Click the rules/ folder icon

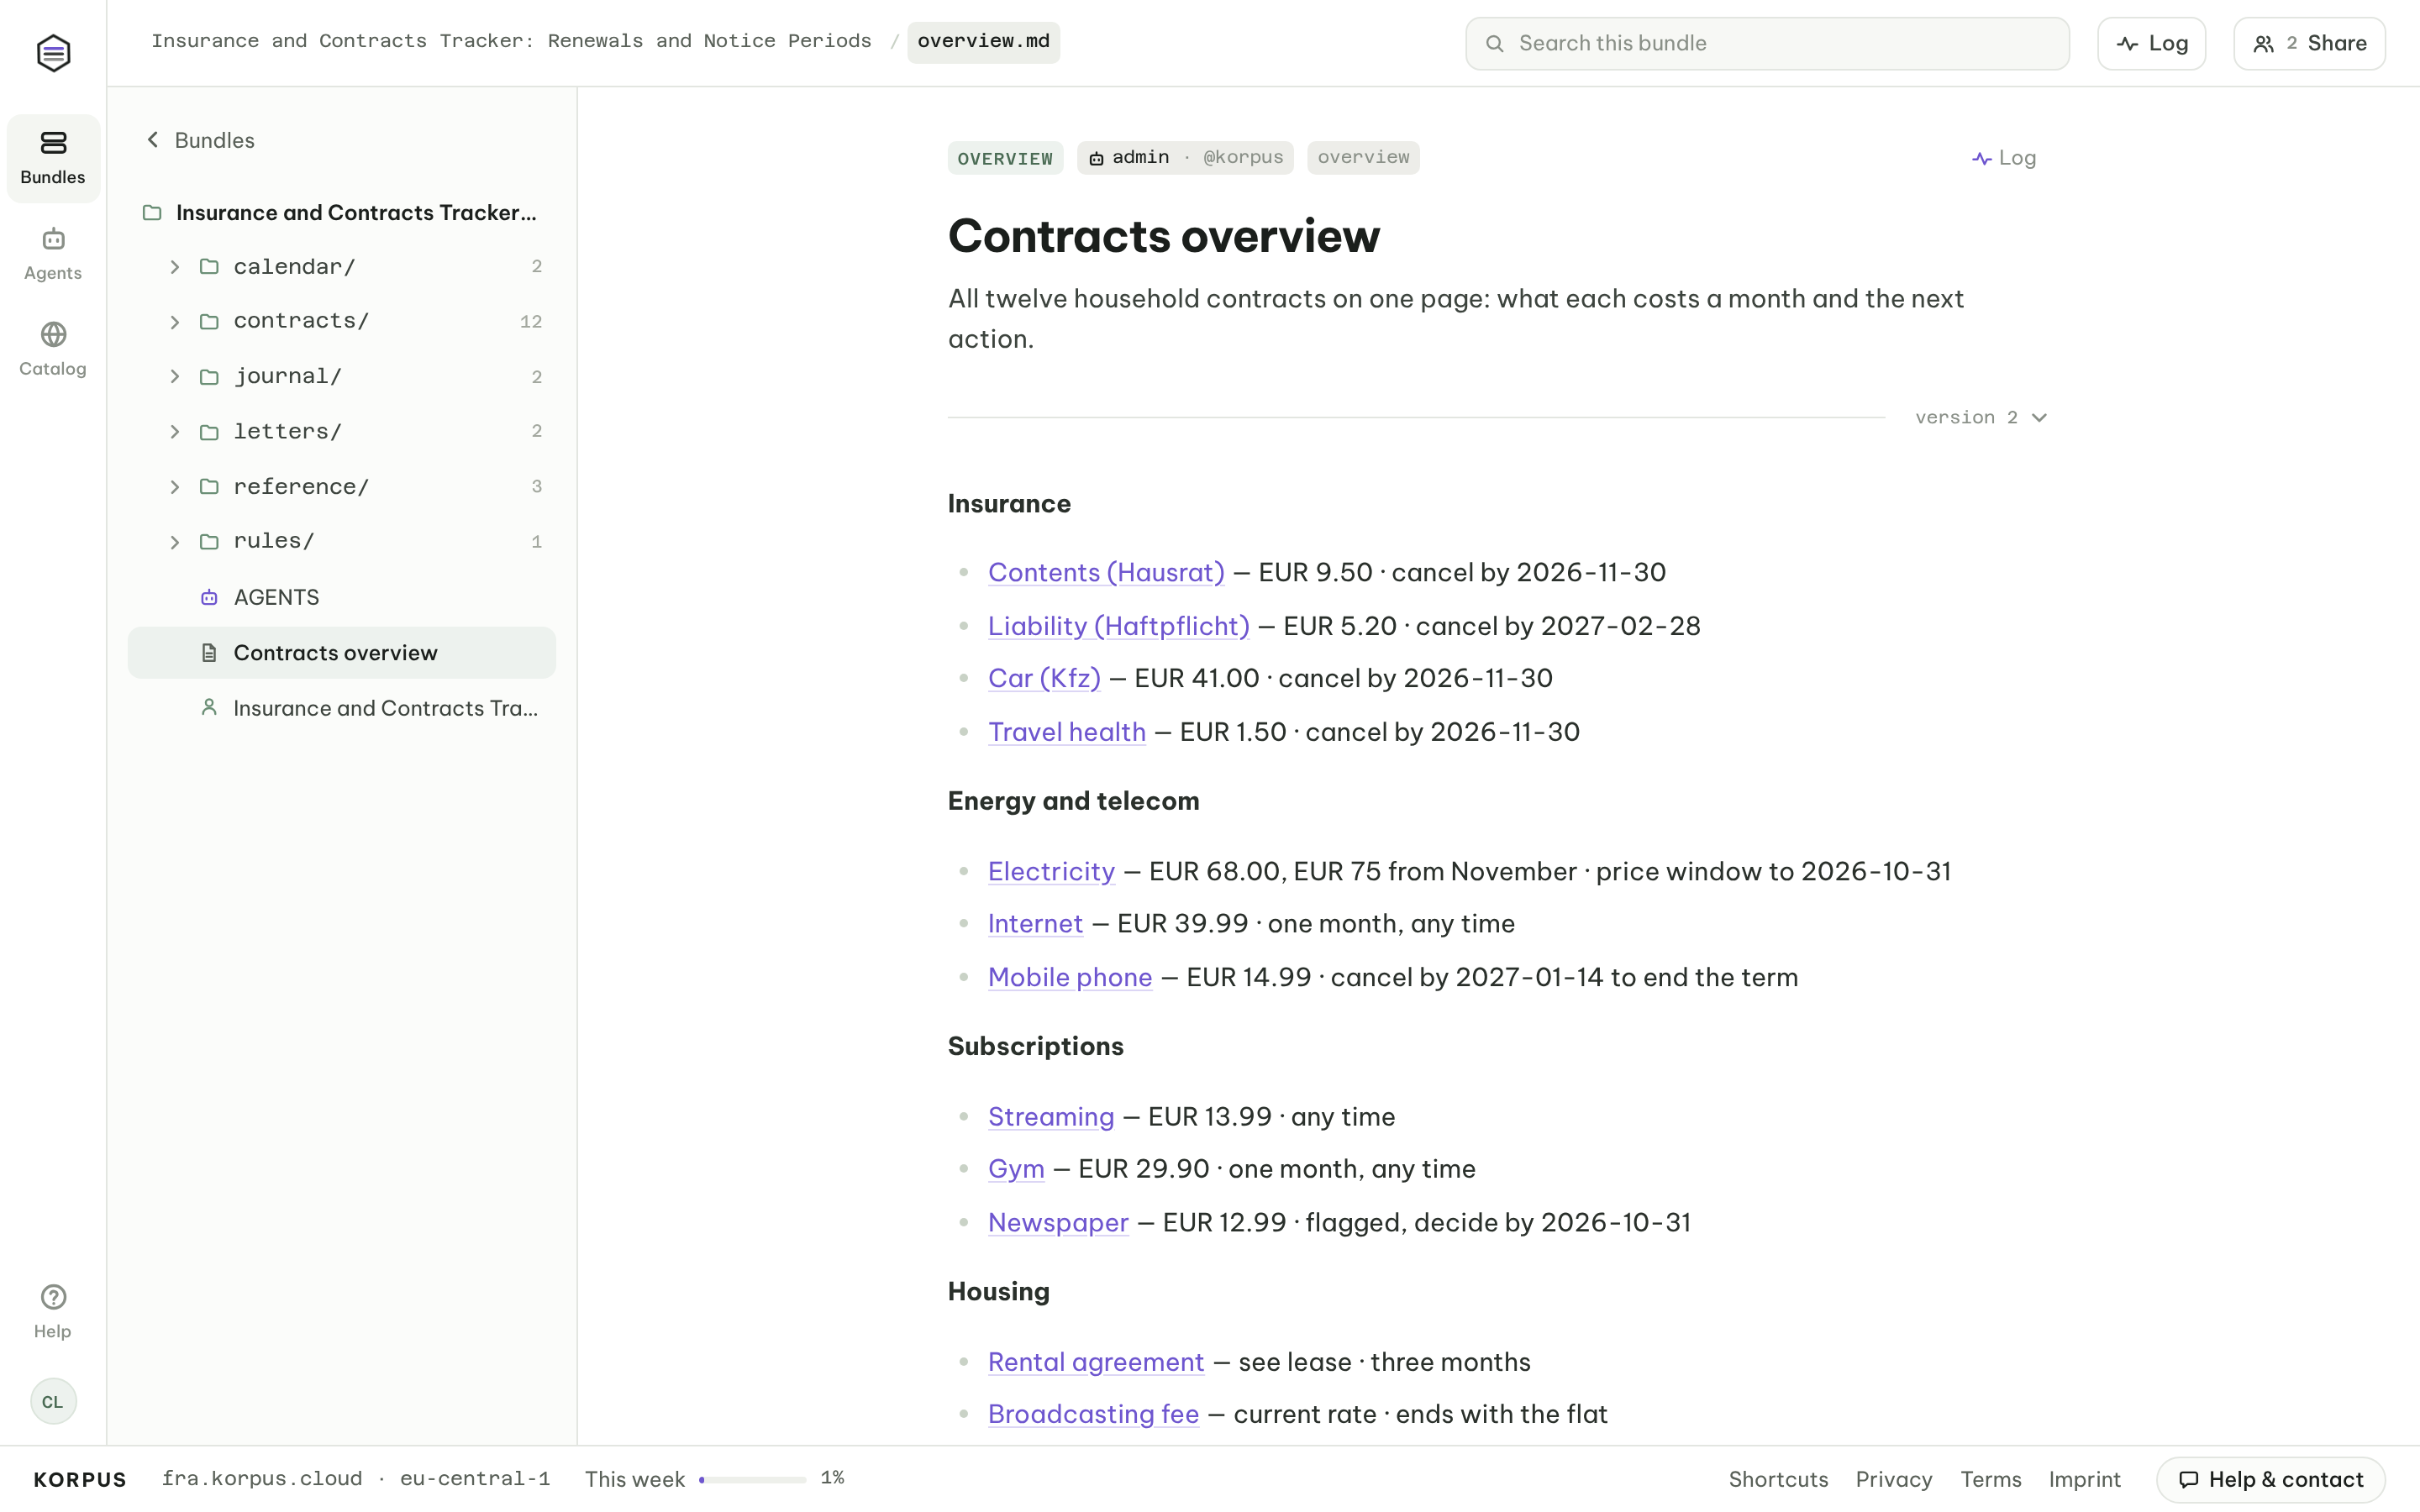(x=209, y=542)
